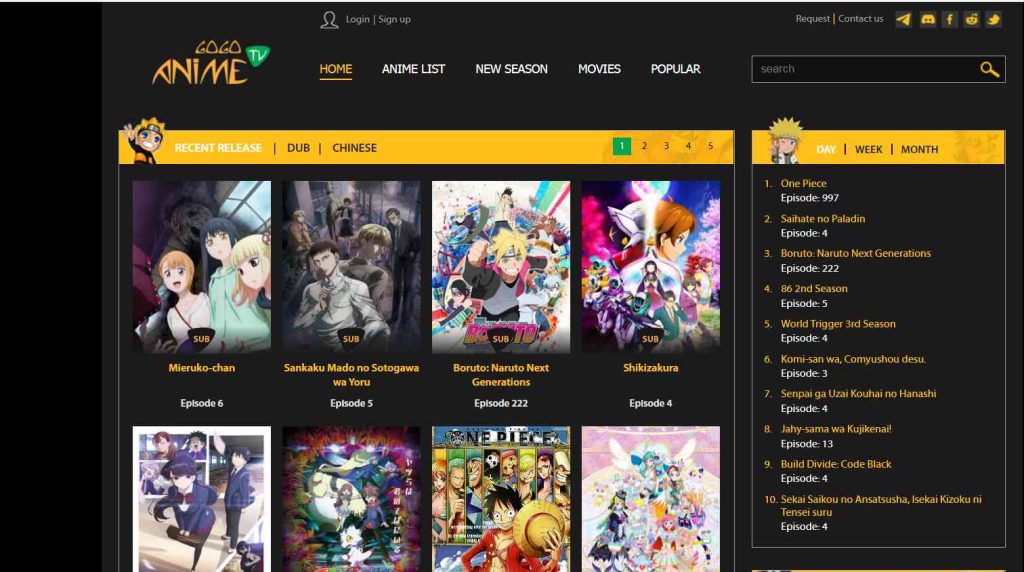
Task: Click Boruto: Naruto Next Generations card title
Action: pyautogui.click(x=501, y=375)
